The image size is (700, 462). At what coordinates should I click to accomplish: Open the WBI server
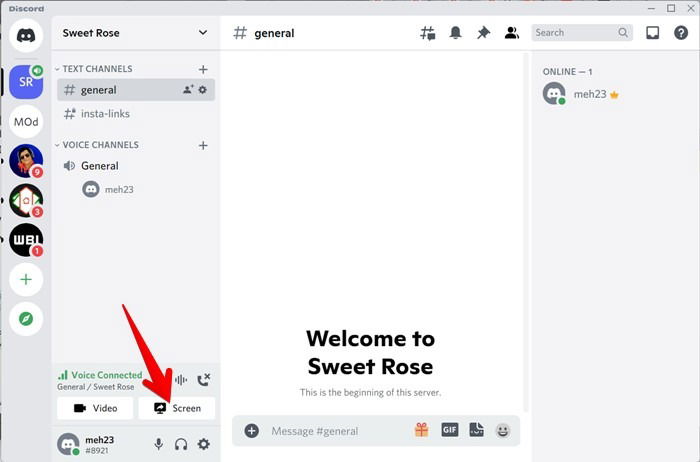coord(26,240)
